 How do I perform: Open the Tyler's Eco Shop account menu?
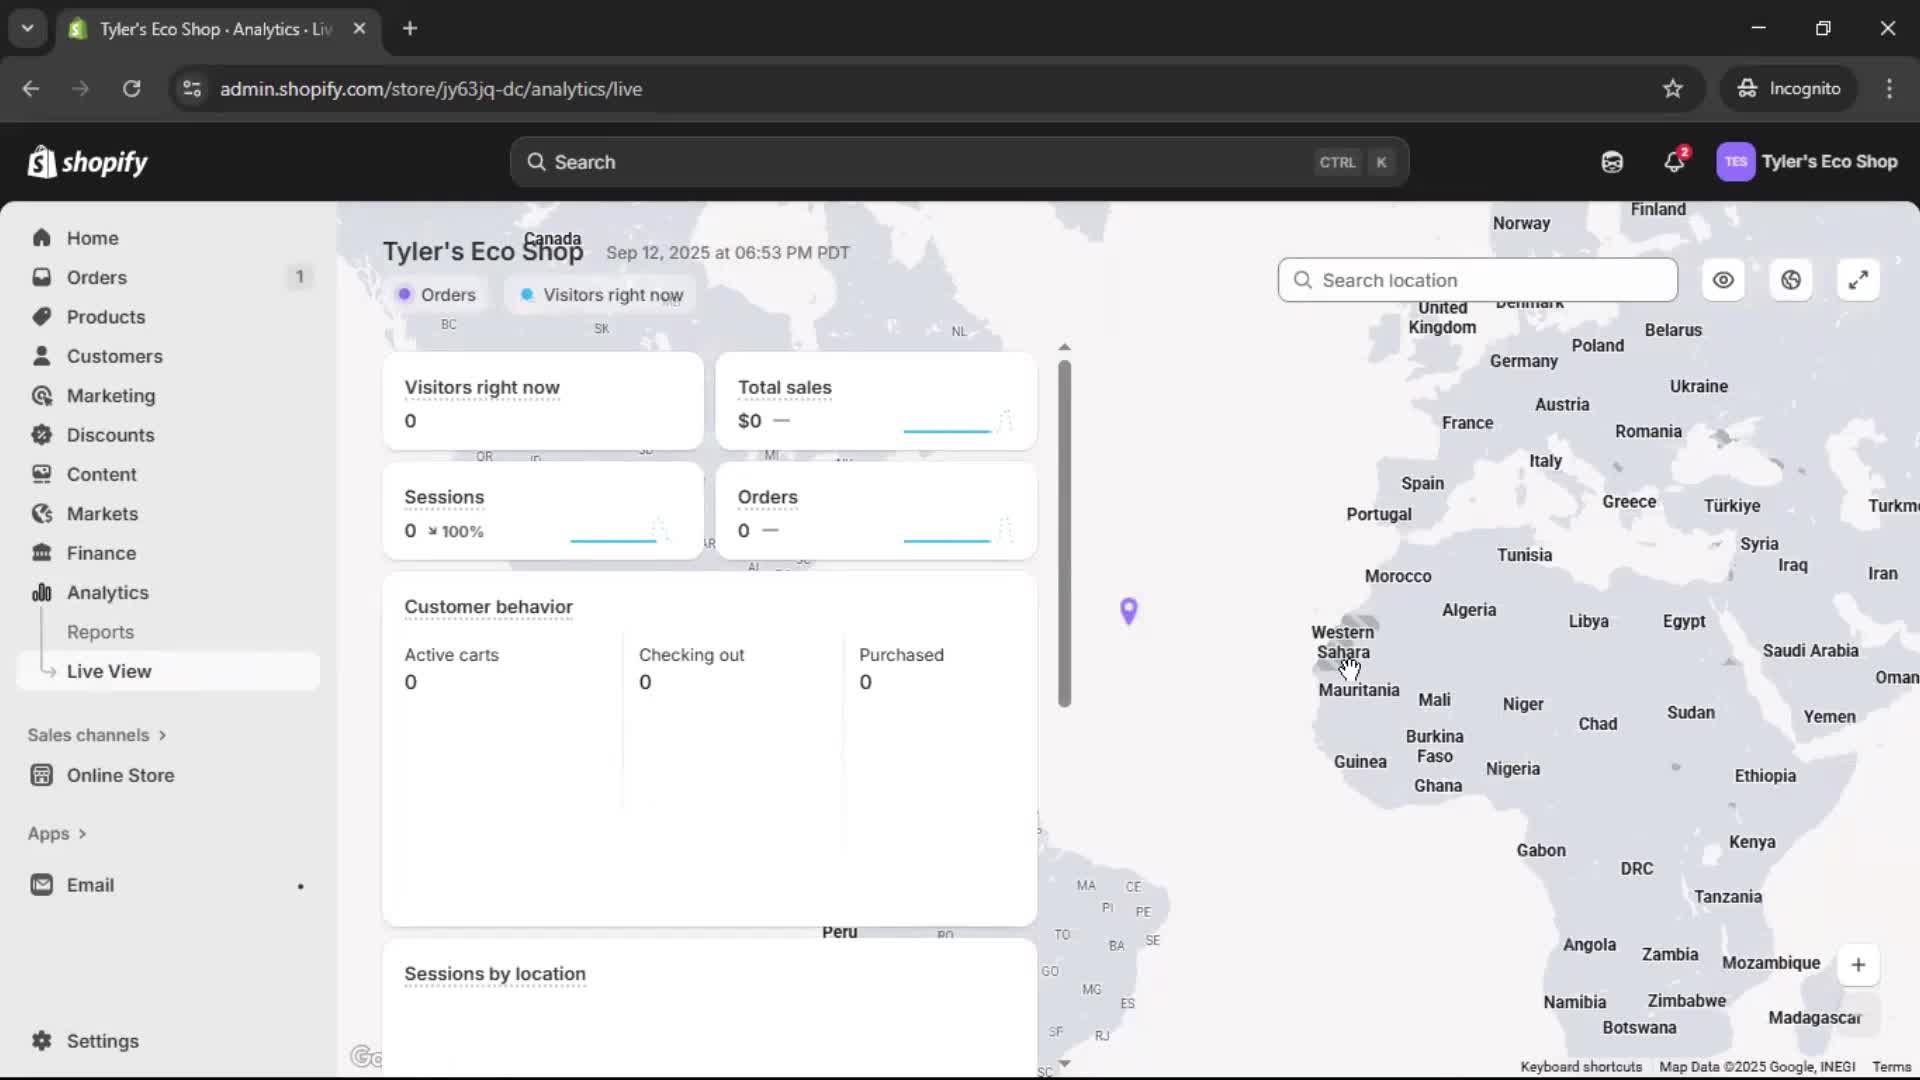tap(1808, 162)
